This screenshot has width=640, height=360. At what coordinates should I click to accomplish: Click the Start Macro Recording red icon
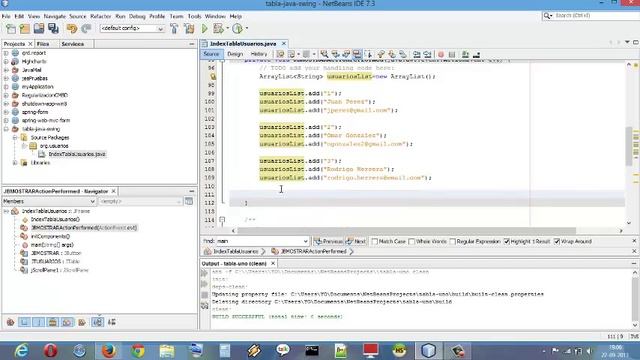click(x=441, y=54)
